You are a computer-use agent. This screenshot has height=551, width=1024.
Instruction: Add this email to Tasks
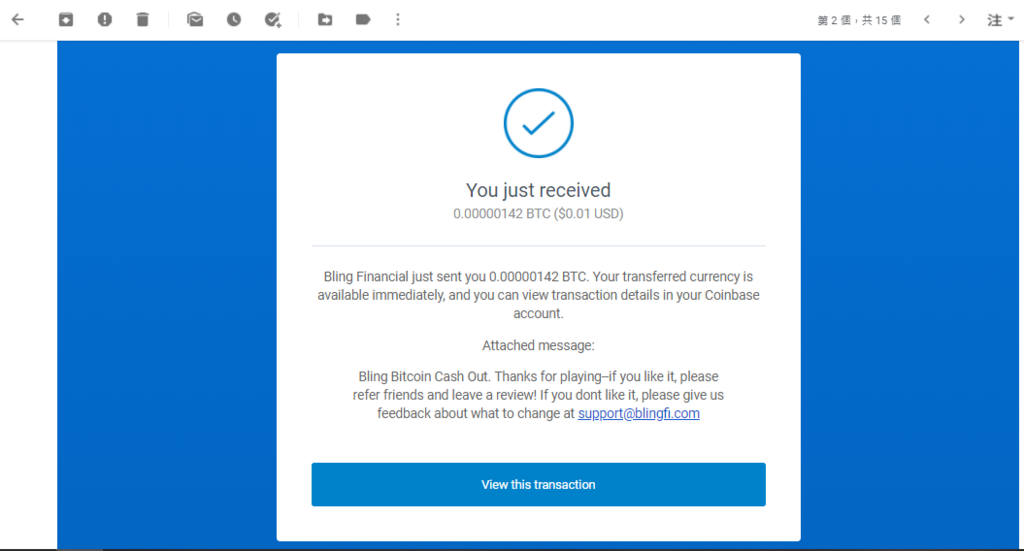coord(273,20)
